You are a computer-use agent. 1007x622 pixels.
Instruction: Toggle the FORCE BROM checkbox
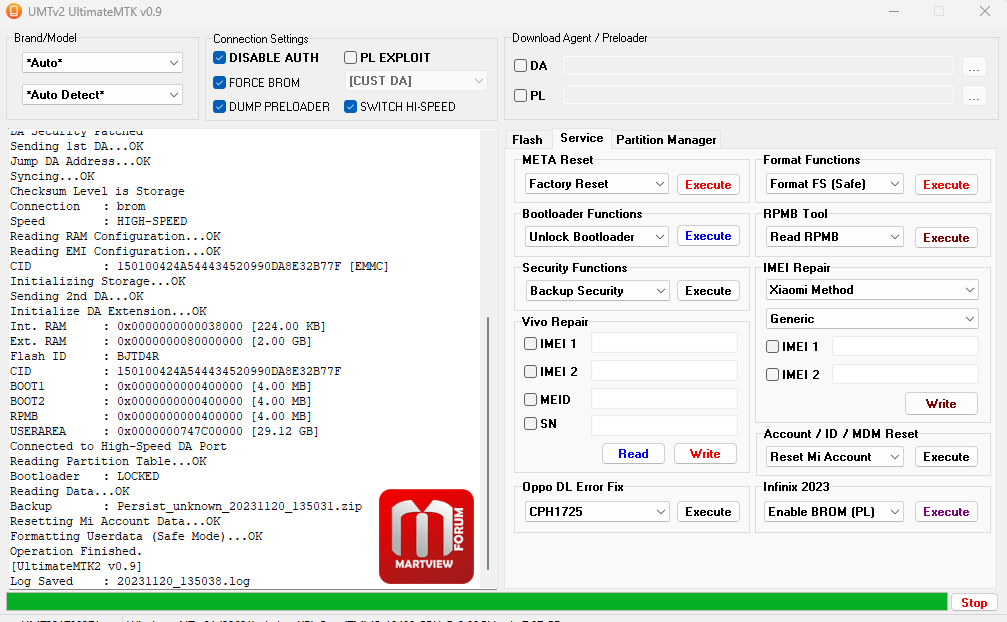(x=220, y=83)
